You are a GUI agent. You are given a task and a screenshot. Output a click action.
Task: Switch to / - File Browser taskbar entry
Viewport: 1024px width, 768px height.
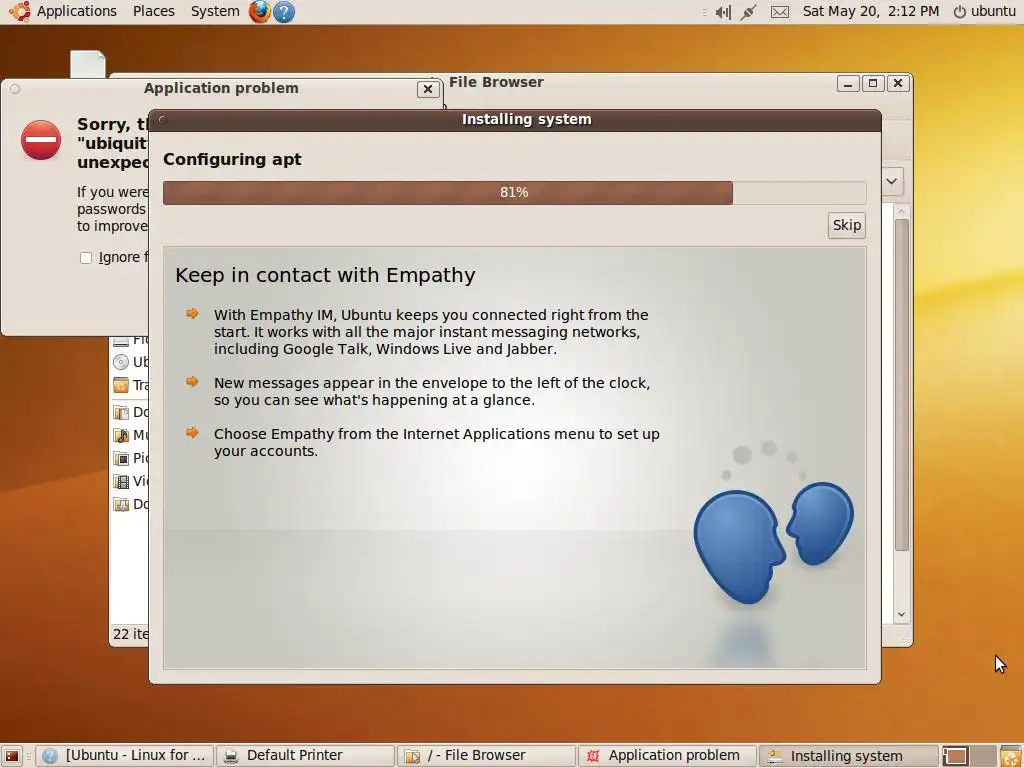(x=487, y=756)
